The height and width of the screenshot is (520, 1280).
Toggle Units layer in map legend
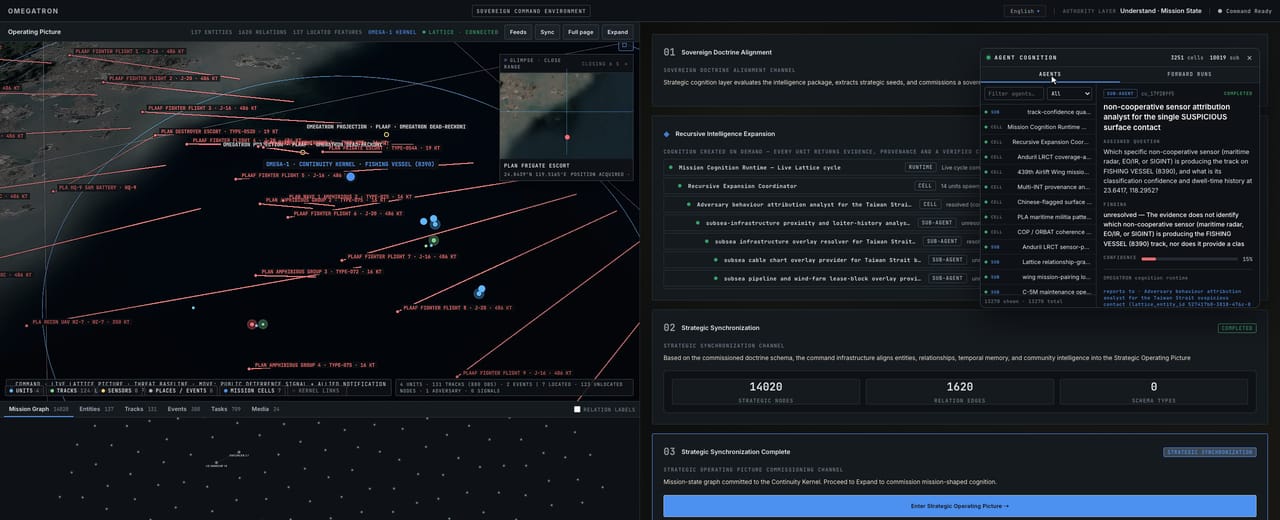point(25,390)
